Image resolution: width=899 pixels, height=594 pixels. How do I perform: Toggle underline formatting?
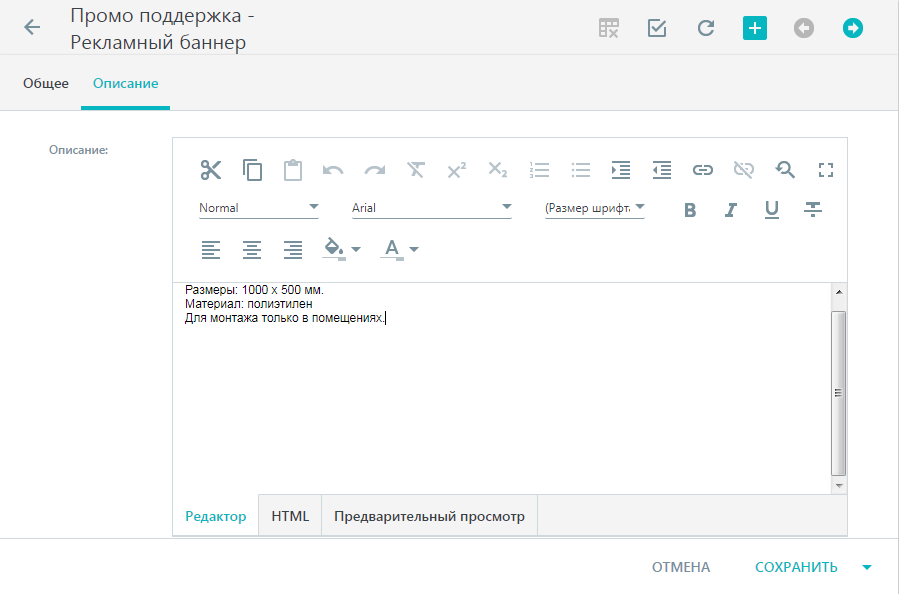click(772, 210)
